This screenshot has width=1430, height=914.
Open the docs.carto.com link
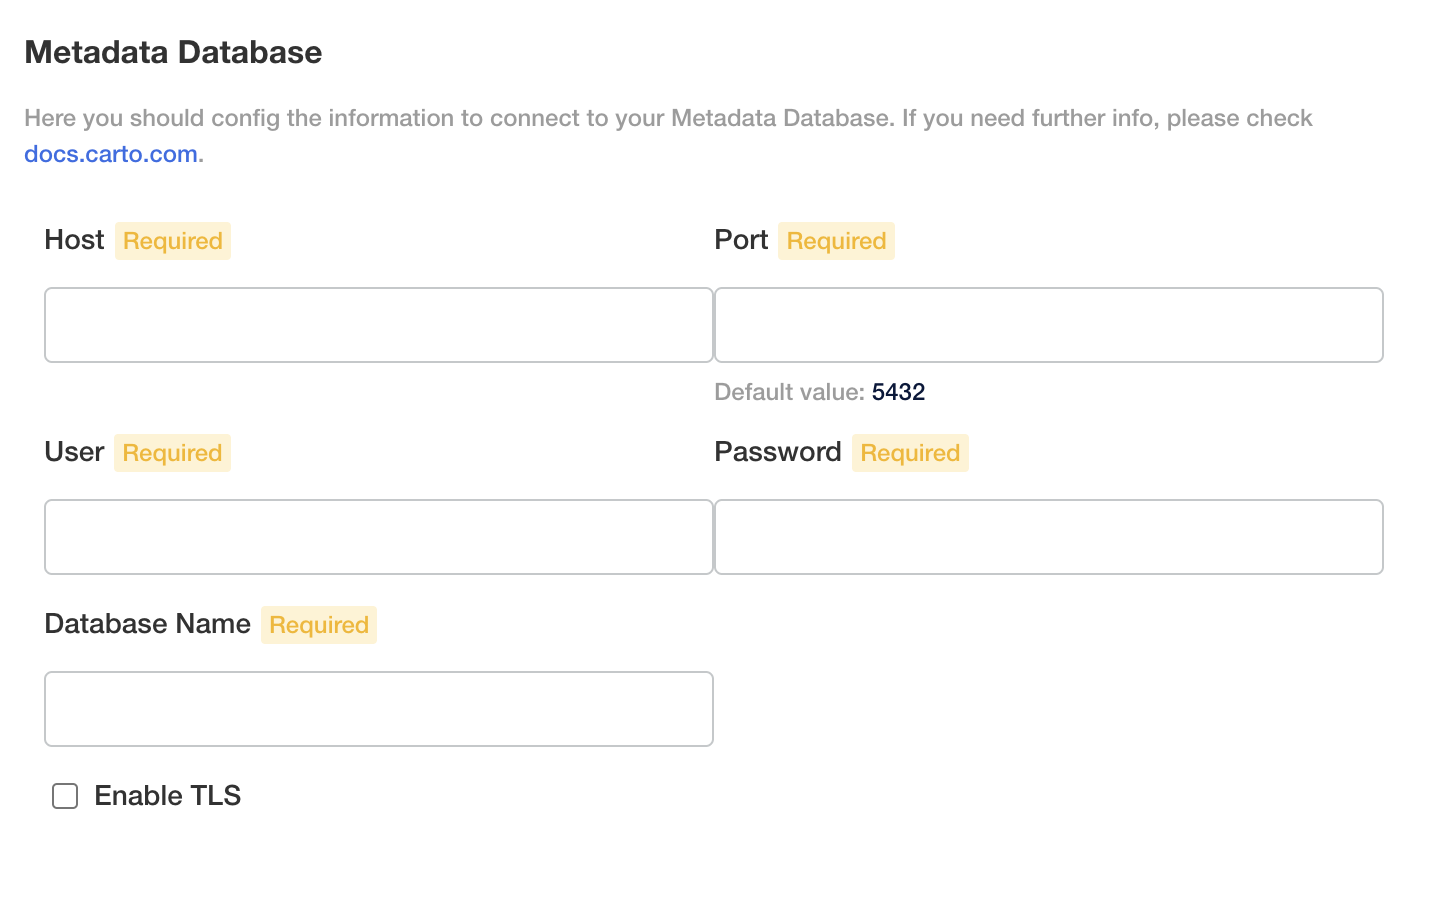111,154
